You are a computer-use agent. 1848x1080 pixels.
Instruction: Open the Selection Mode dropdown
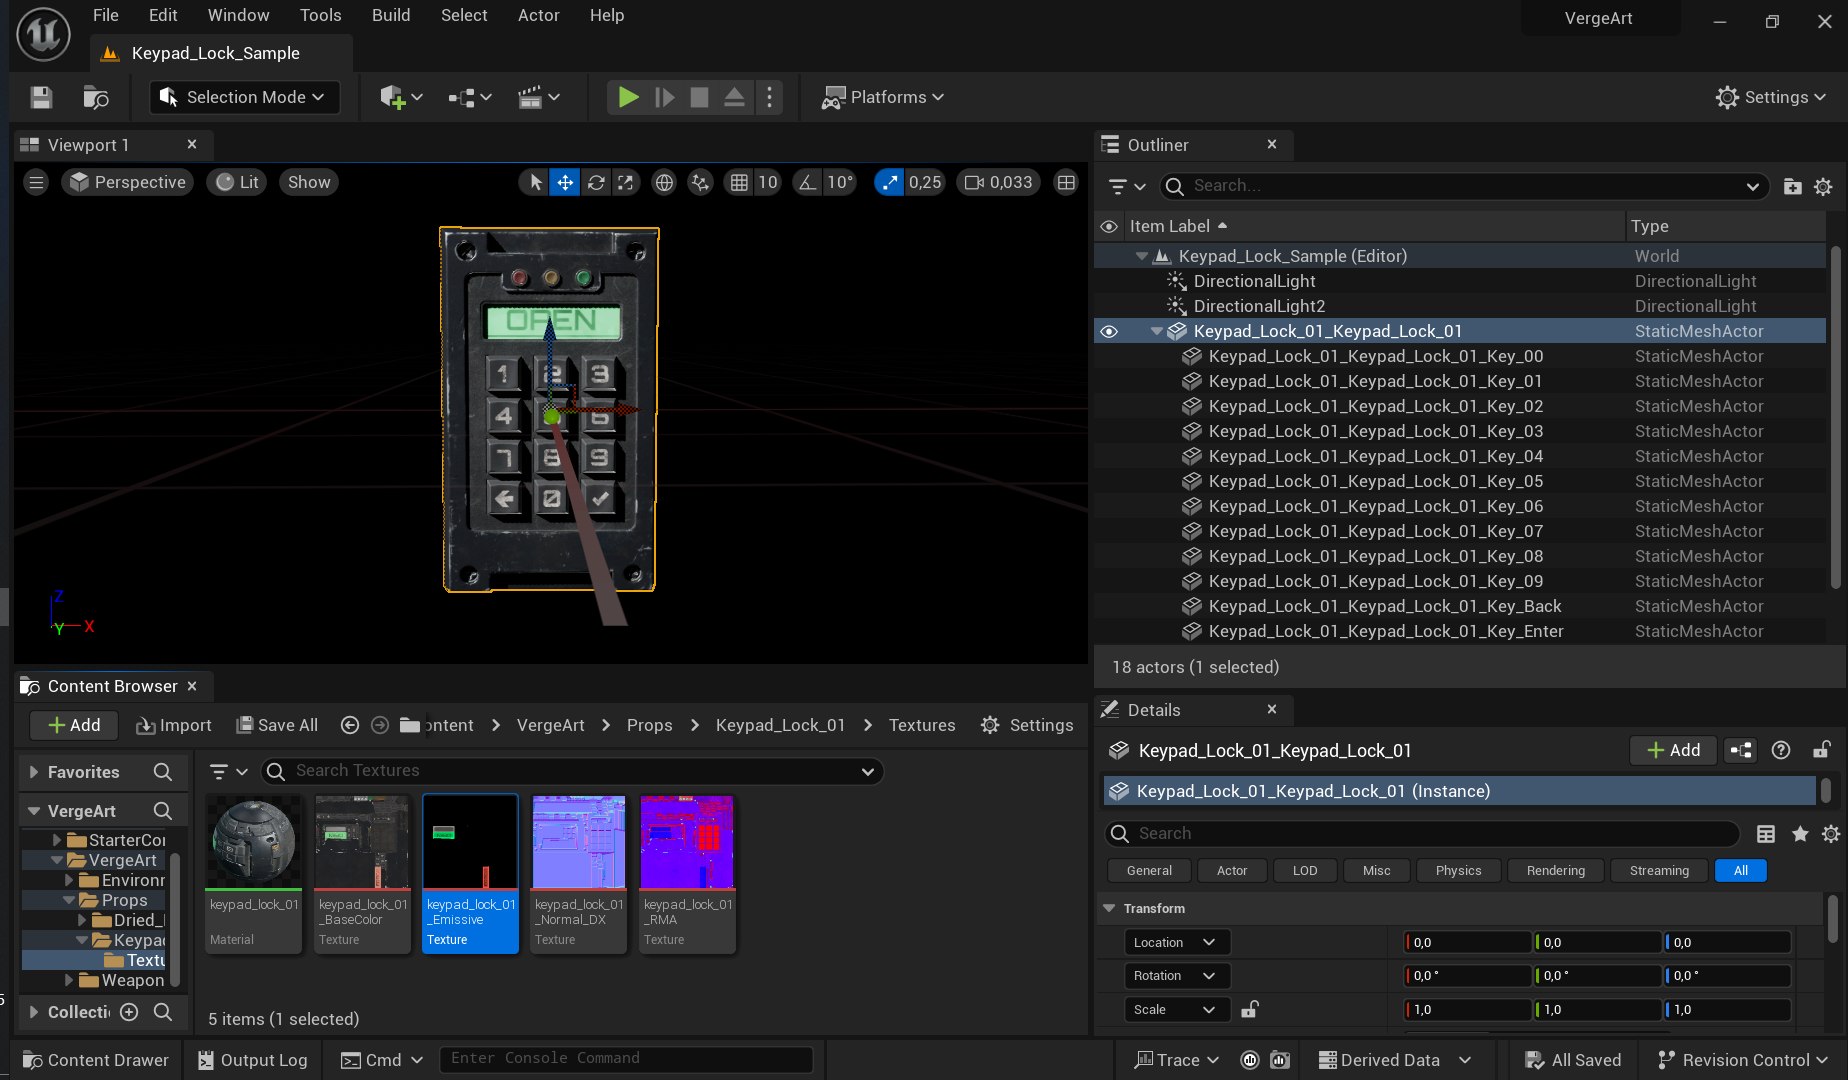[245, 97]
